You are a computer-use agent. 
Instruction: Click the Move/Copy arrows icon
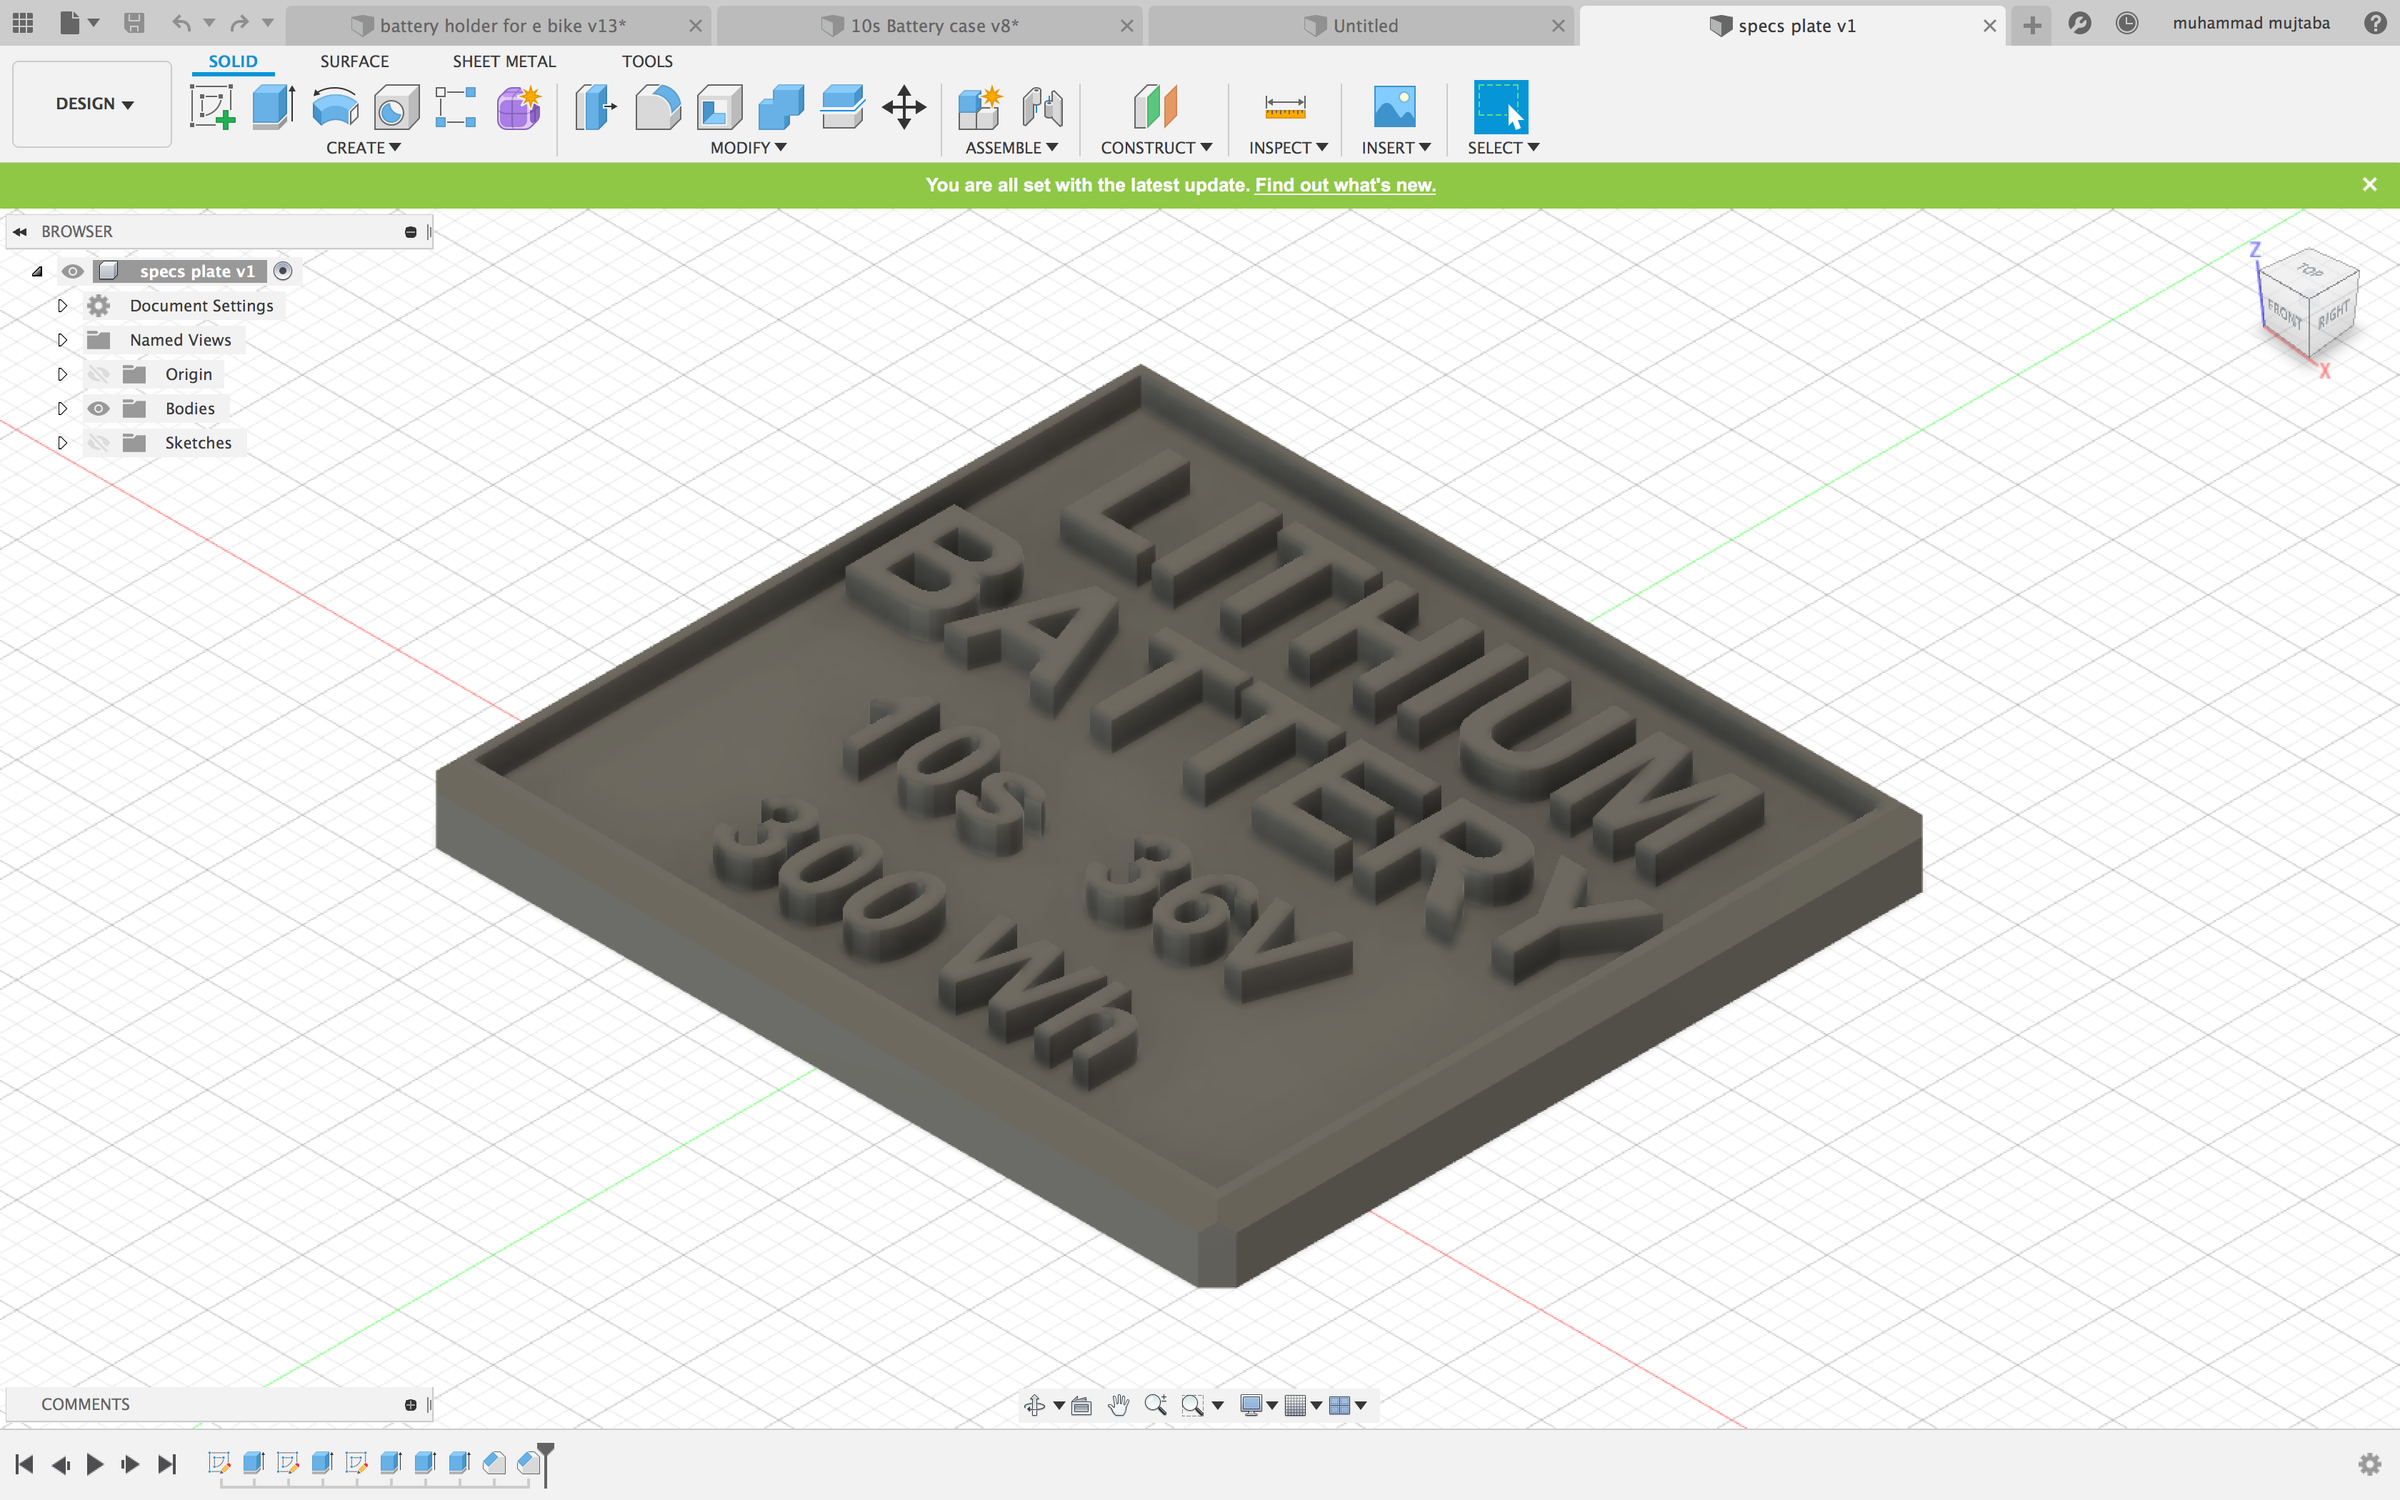pos(903,107)
